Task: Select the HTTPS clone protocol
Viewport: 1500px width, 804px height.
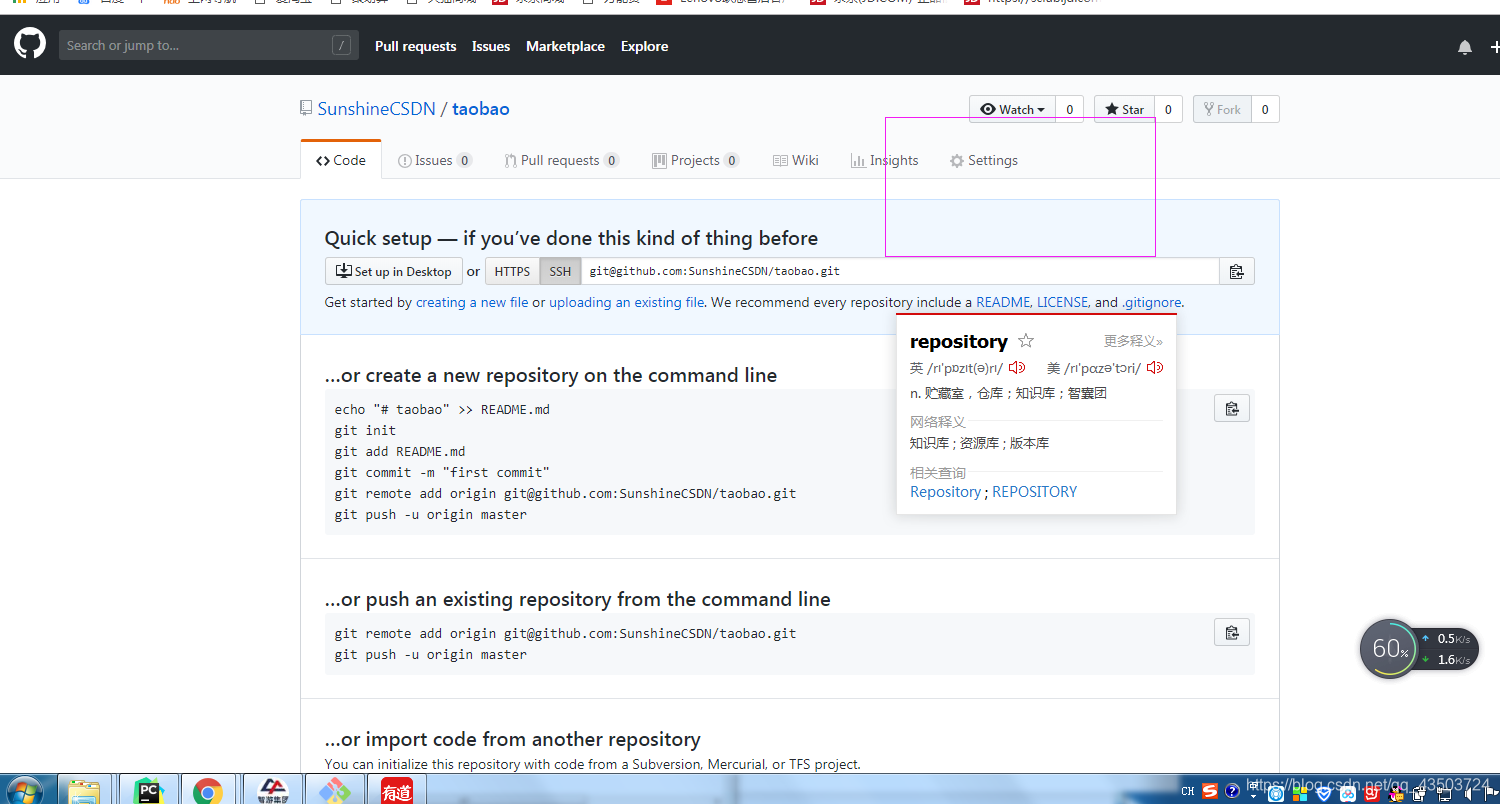Action: (x=512, y=271)
